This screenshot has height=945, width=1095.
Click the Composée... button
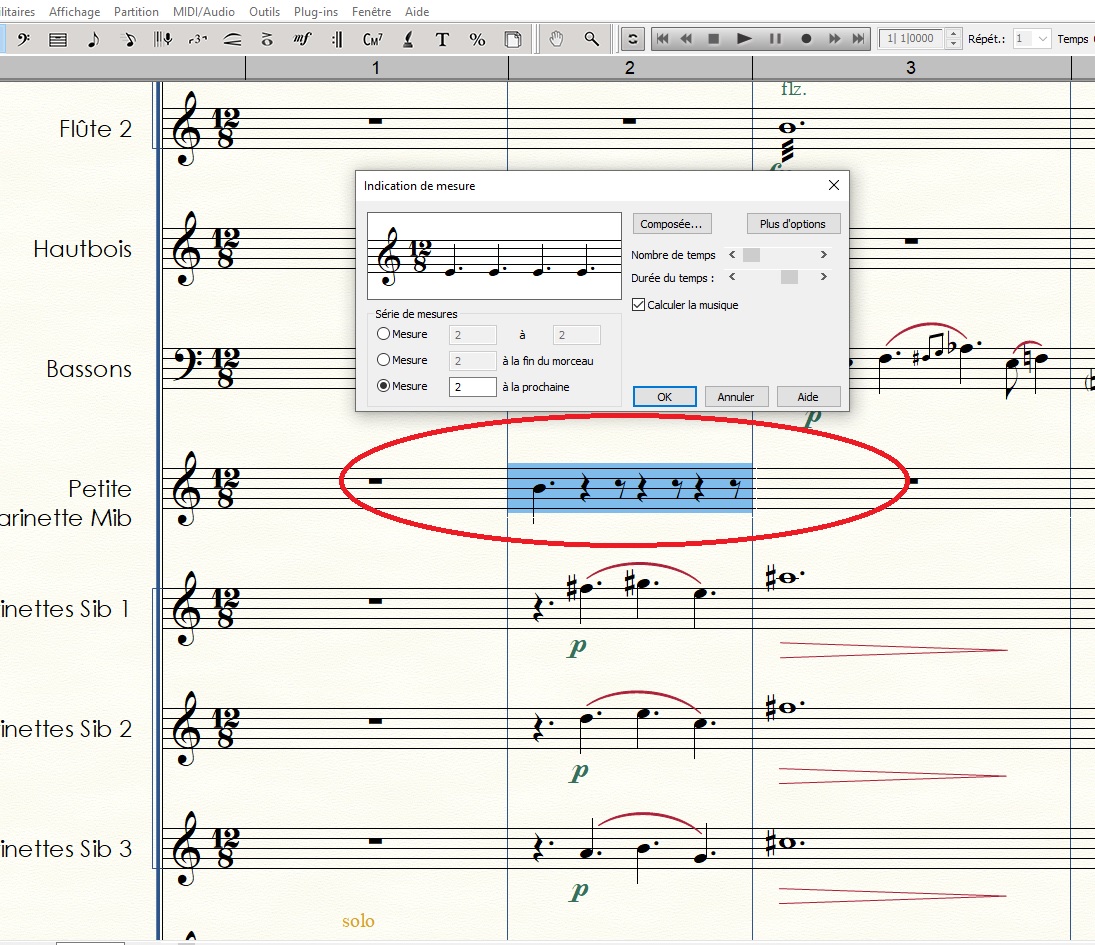tap(671, 224)
